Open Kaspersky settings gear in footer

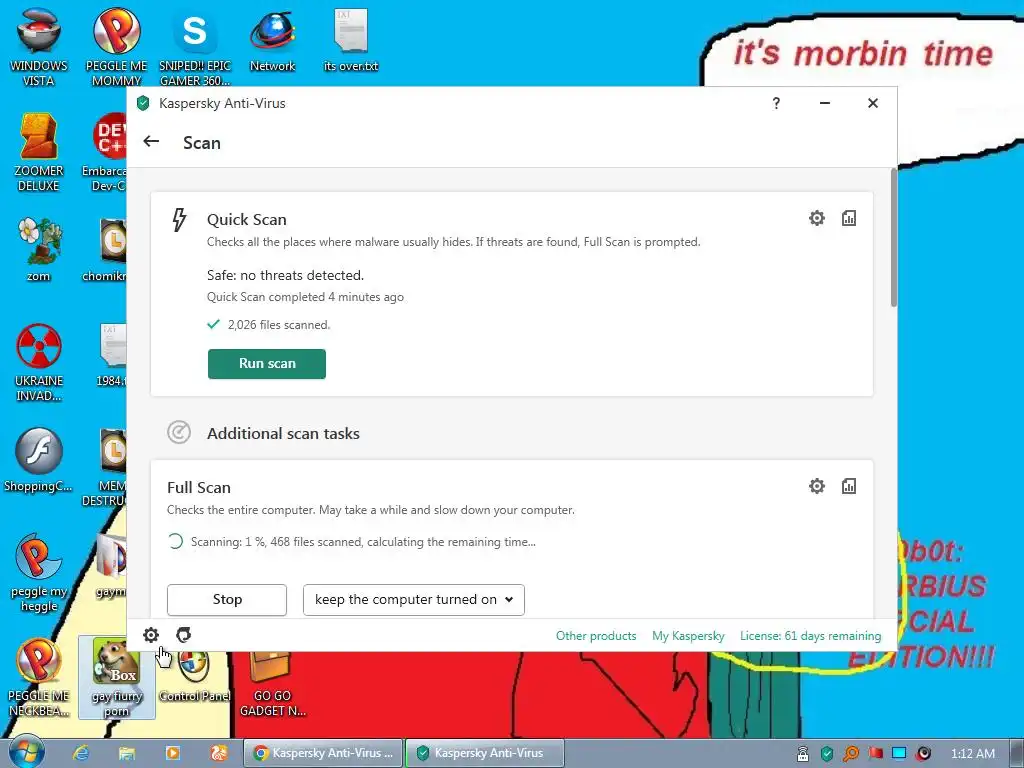(151, 635)
